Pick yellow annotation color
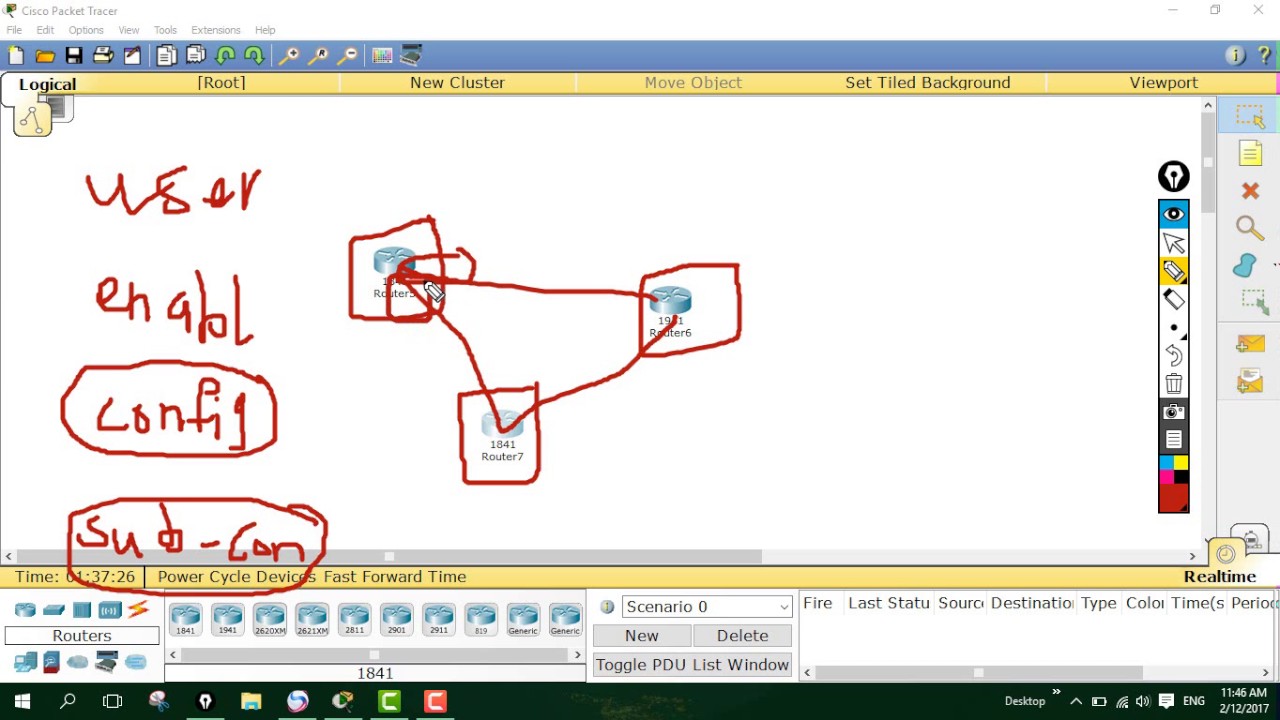1280x720 pixels. click(x=1181, y=463)
